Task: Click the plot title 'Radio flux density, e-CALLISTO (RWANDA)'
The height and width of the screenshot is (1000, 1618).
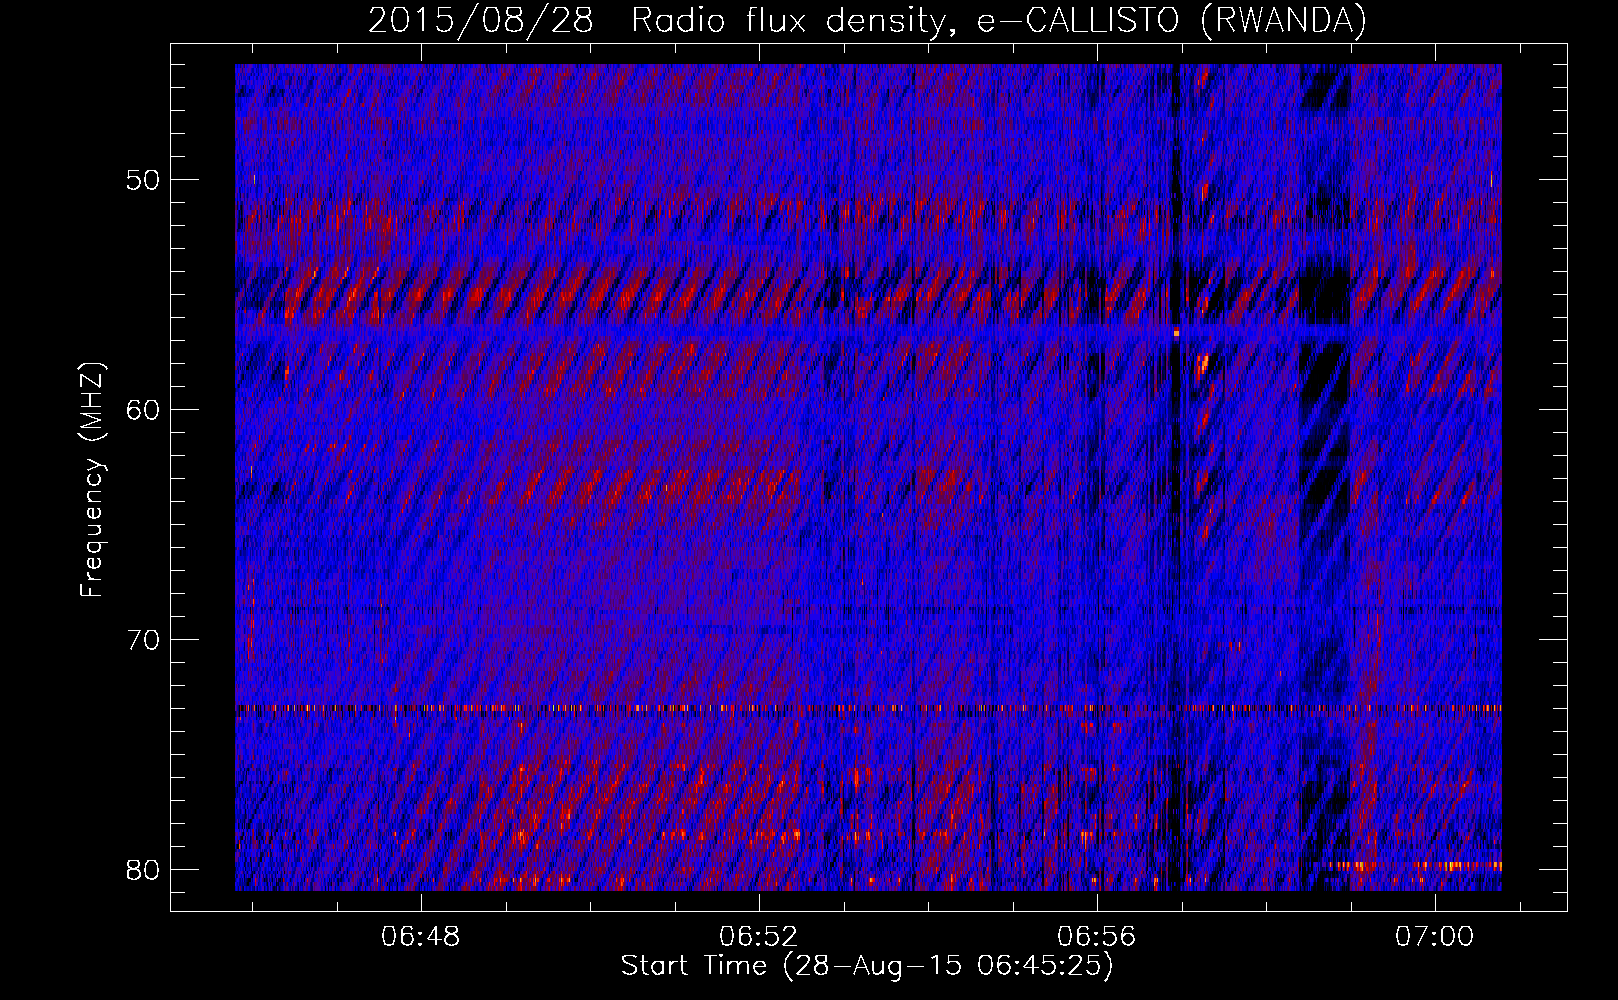Action: click(999, 20)
